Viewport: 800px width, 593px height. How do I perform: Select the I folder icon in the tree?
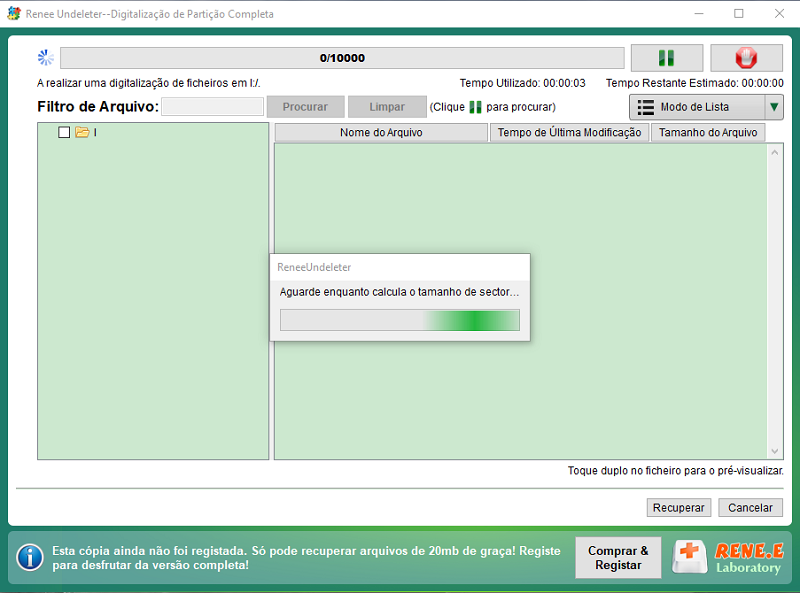click(x=82, y=133)
